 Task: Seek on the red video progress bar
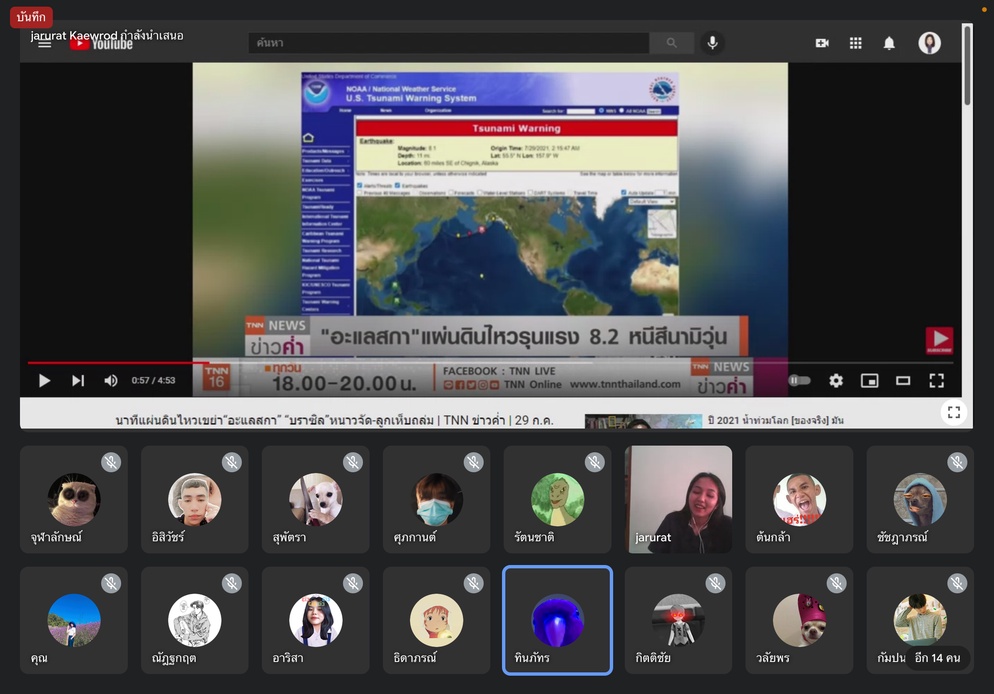(x=490, y=363)
